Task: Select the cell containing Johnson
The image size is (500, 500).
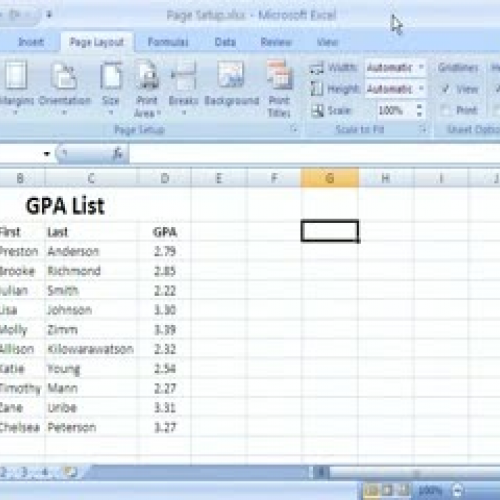Action: [x=91, y=310]
